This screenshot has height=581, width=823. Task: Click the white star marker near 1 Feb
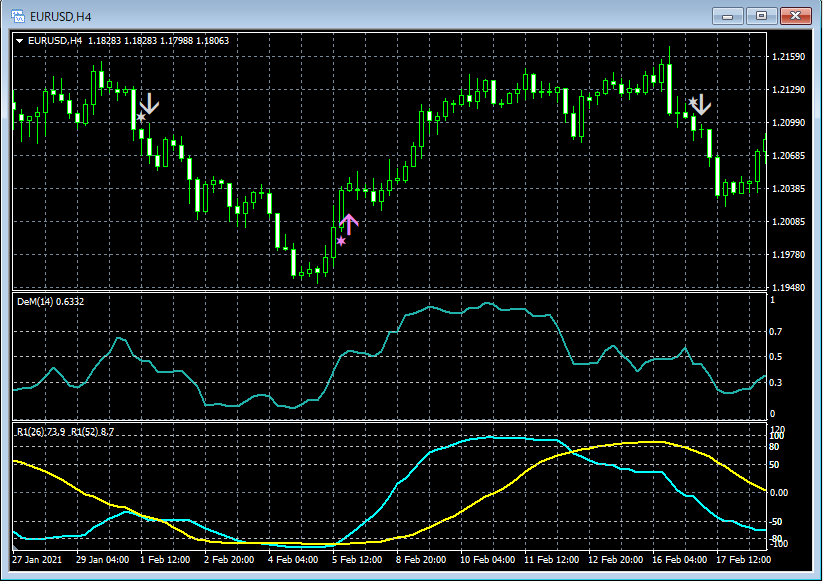point(141,118)
